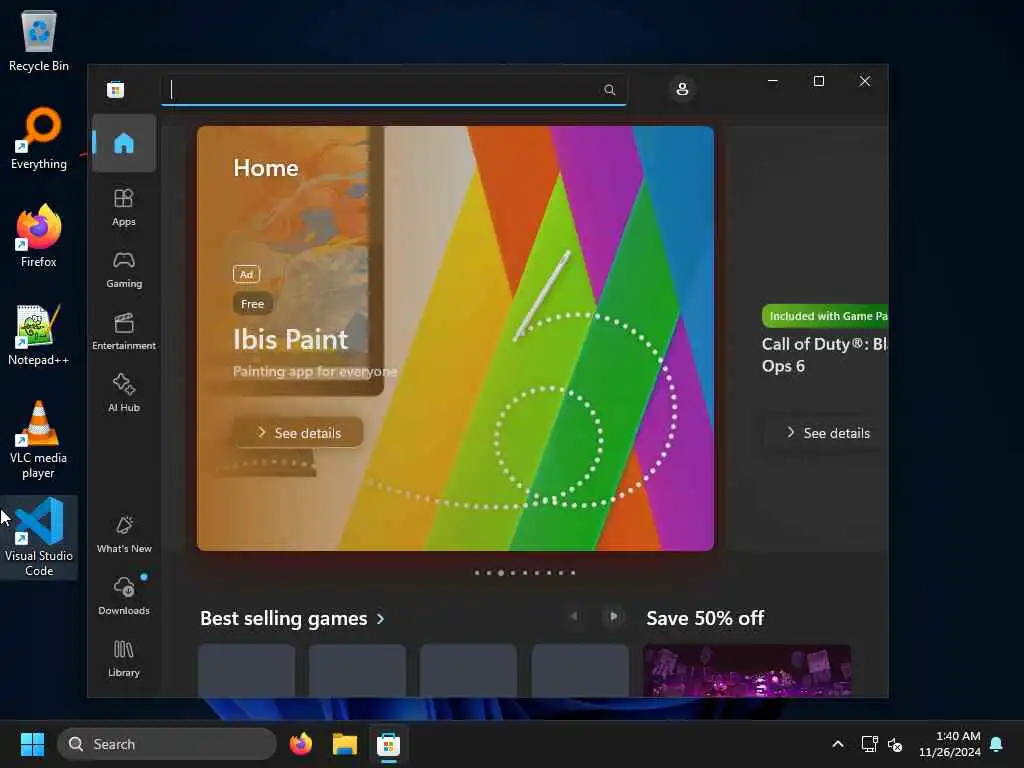
Task: Open the user account profile icon
Action: [x=682, y=89]
